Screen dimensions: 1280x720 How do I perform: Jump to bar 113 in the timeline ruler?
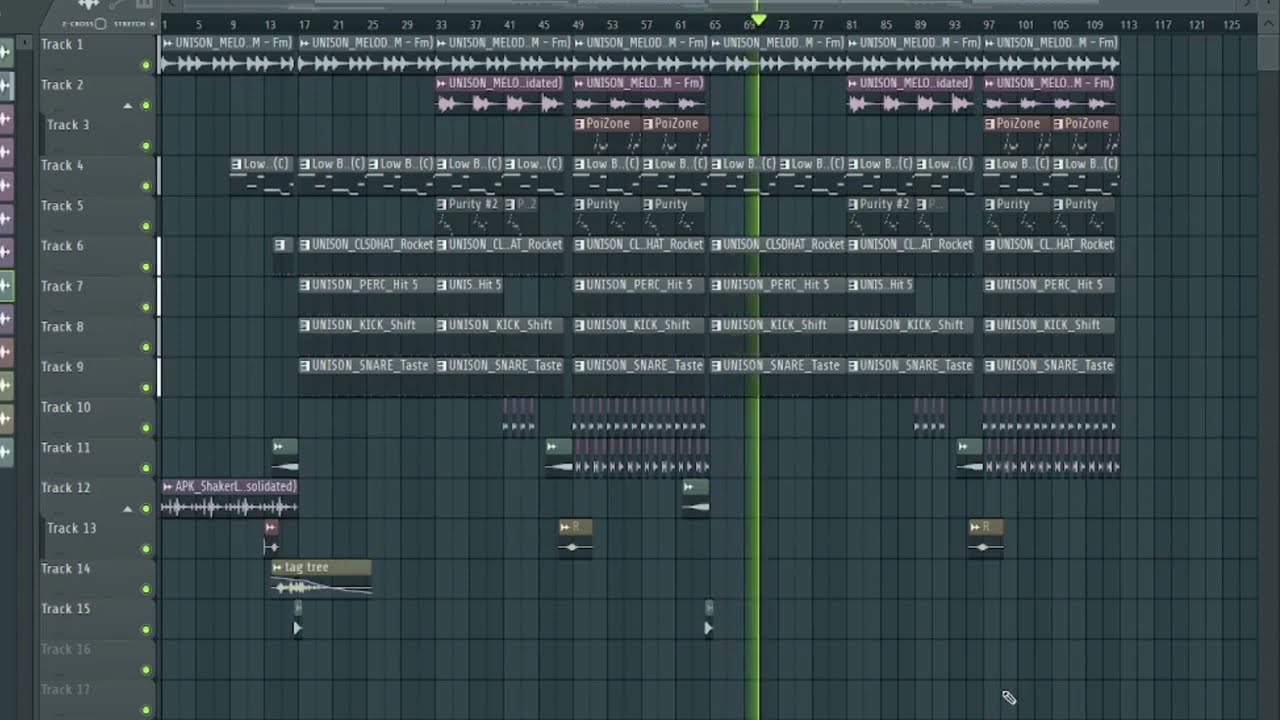[x=1128, y=25]
